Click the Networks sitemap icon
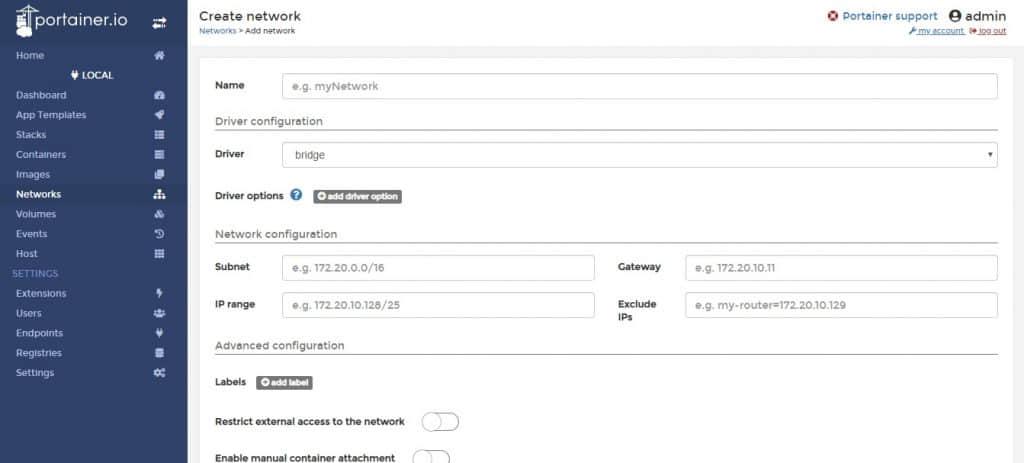The height and width of the screenshot is (463, 1024). pyautogui.click(x=159, y=194)
